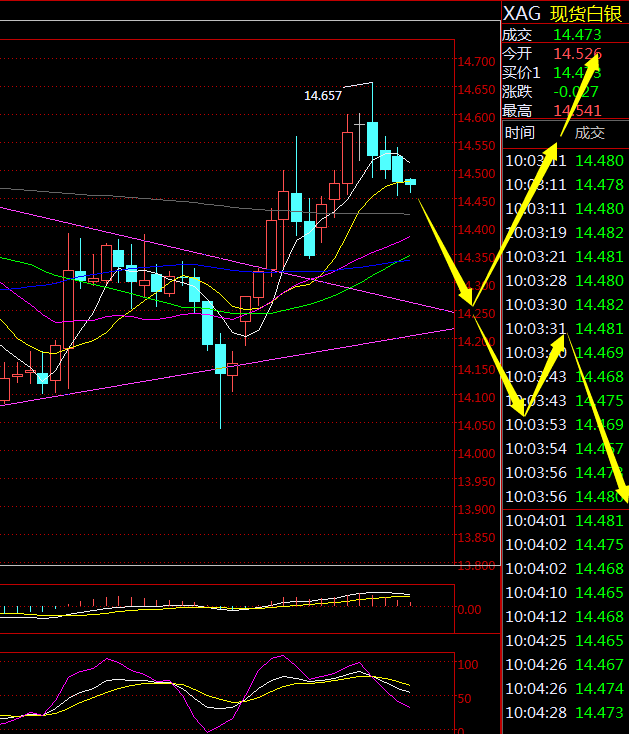Click the 13.950 price axis label
The height and width of the screenshot is (734, 629).
(x=476, y=482)
